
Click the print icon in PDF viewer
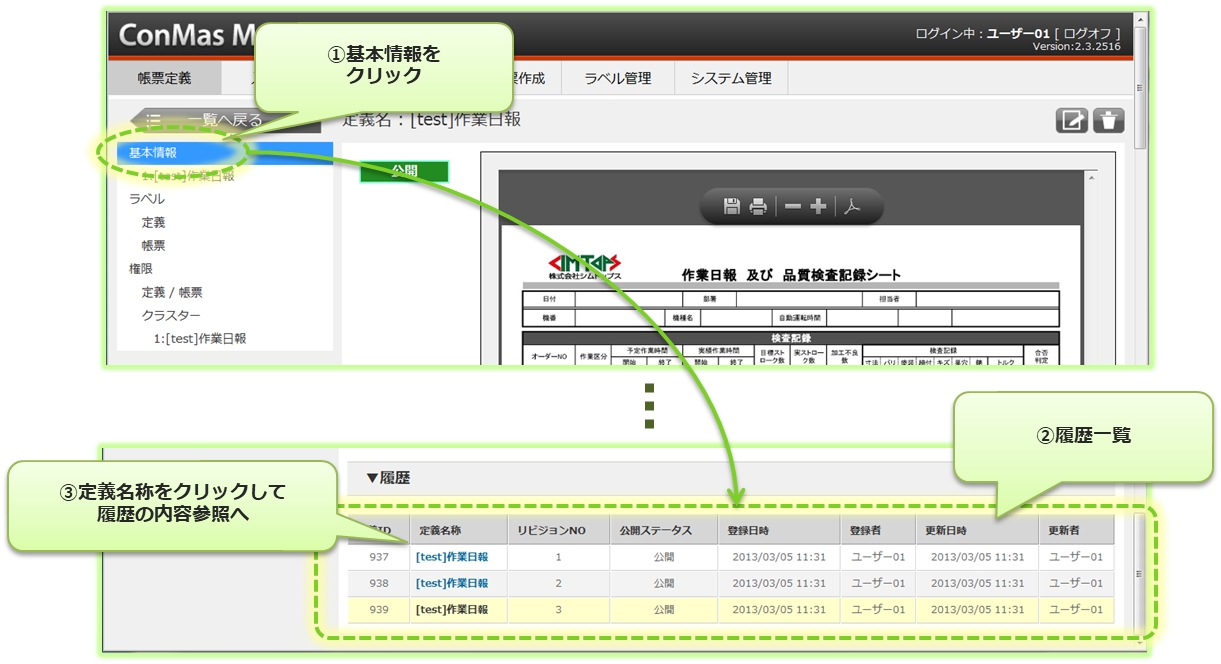759,206
